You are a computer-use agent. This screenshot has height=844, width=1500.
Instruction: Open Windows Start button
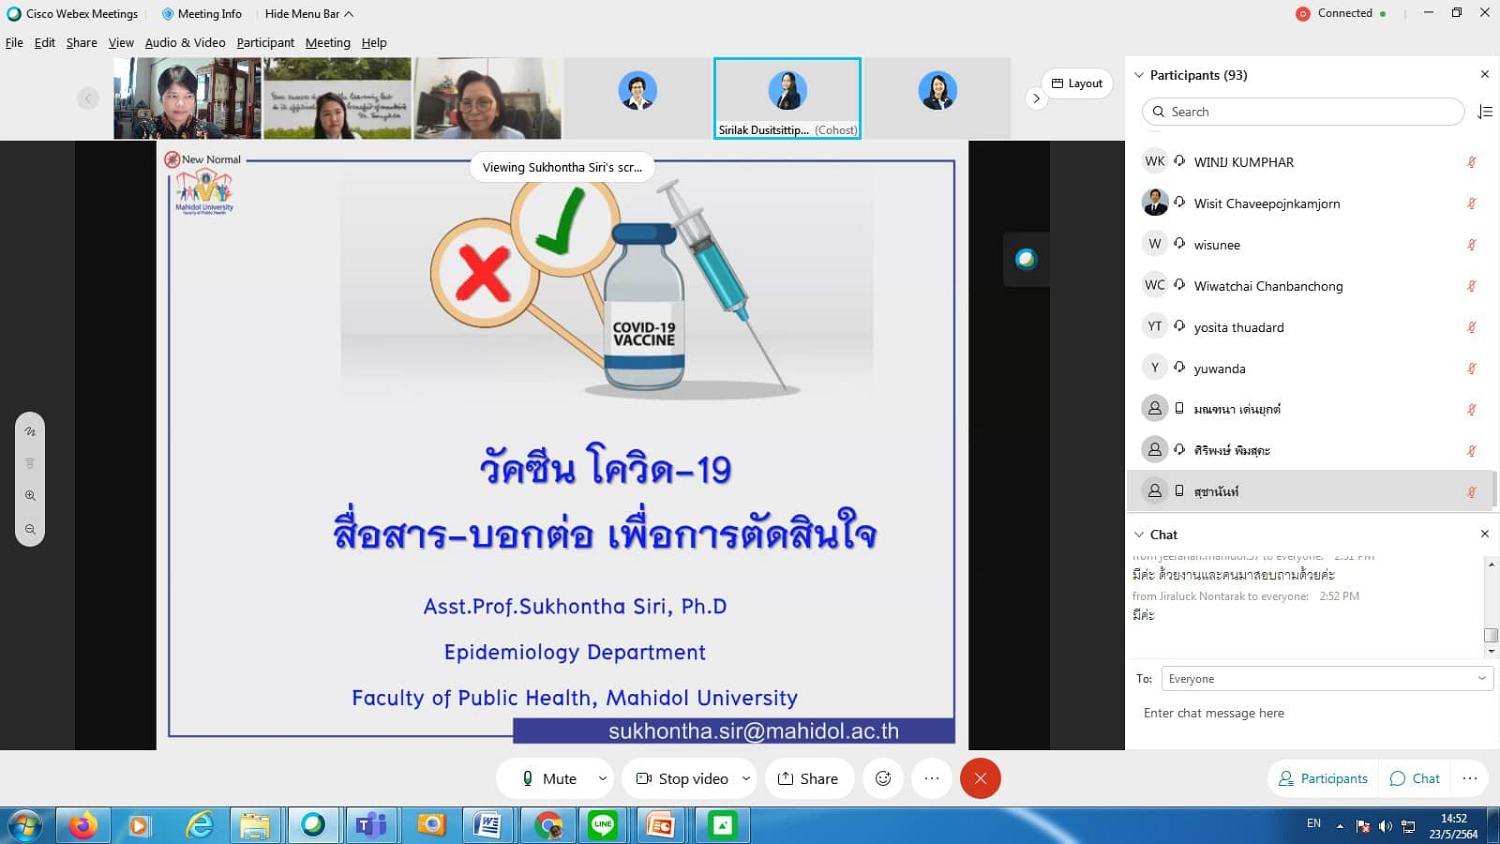[x=24, y=826]
